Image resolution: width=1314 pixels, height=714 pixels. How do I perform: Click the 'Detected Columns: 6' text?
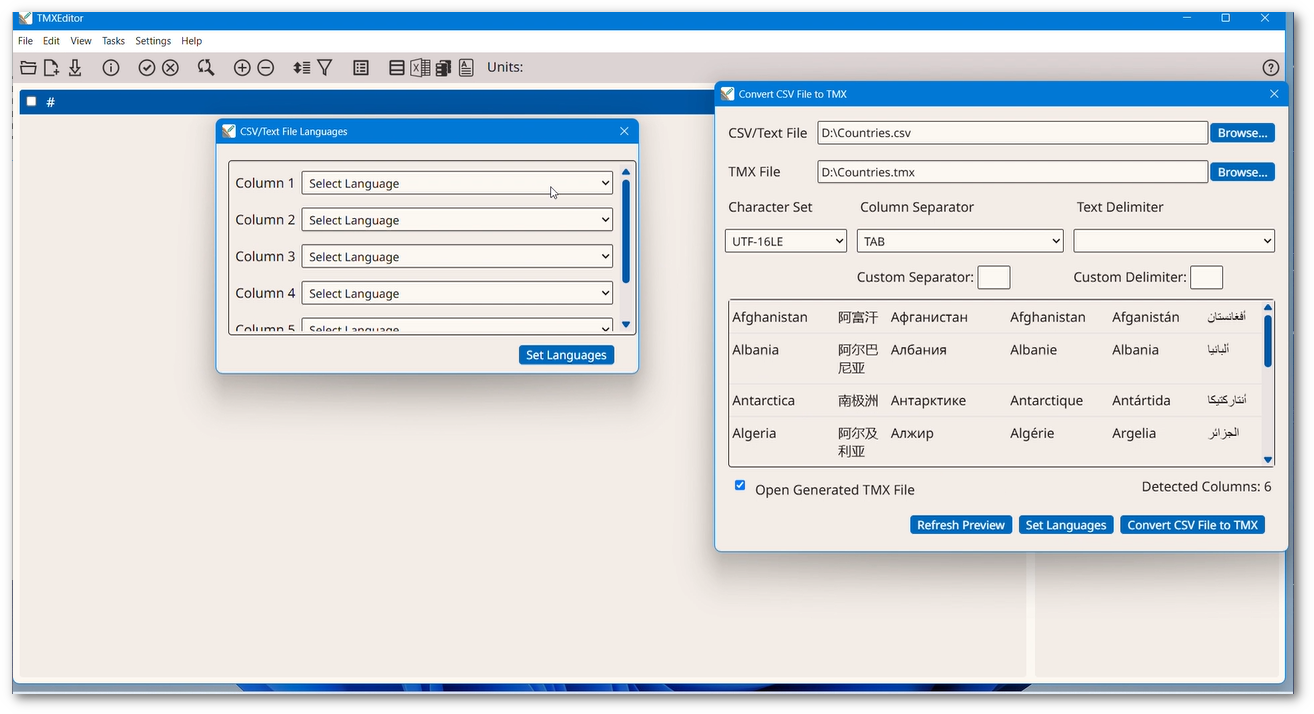[x=1207, y=487]
